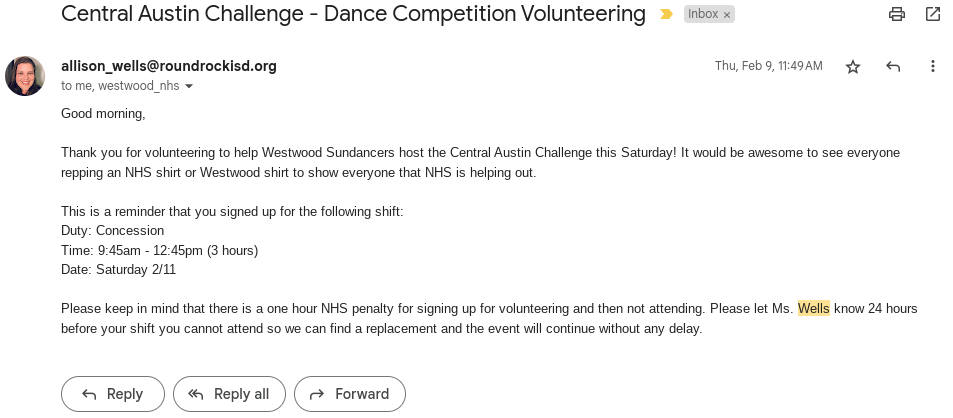Viewport: 953px width, 418px height.
Task: Click the Thu, Feb 9, 11:49 AM timestamp
Action: 768,66
